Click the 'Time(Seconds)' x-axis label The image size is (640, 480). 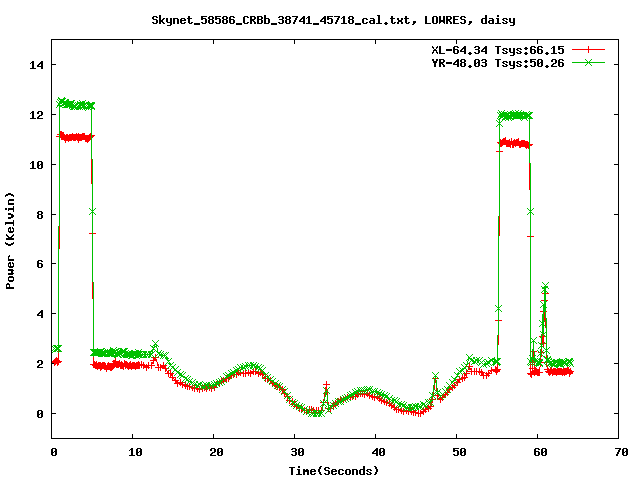pos(333,471)
